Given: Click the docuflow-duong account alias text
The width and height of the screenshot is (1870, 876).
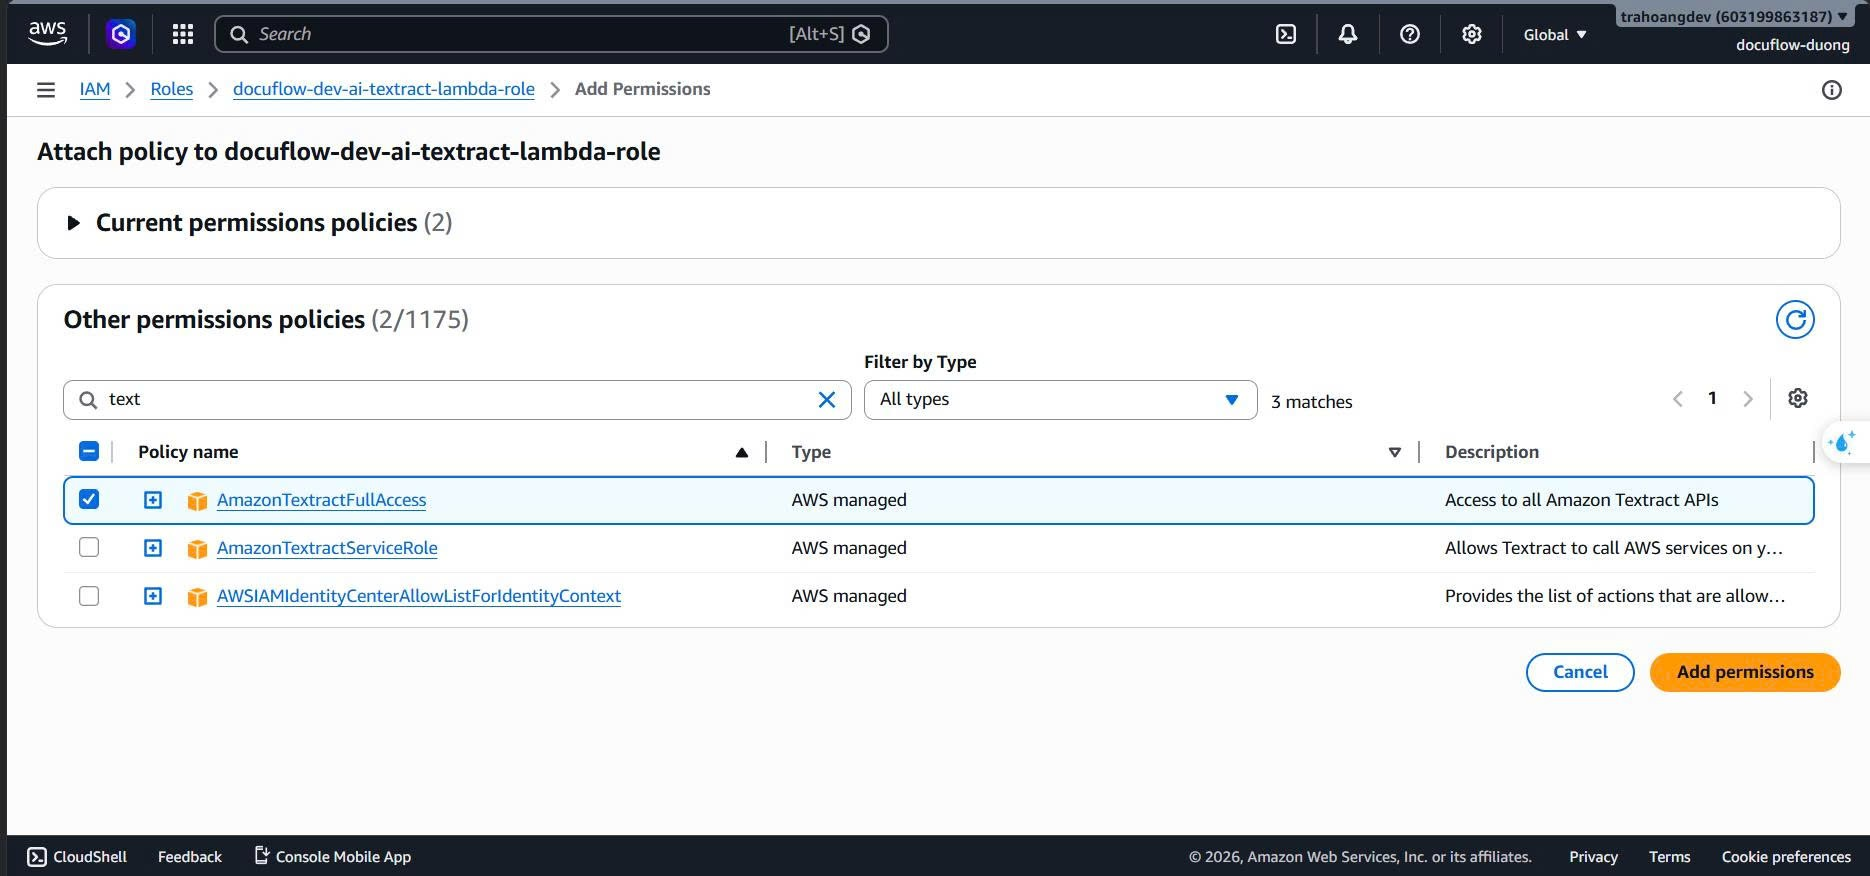Looking at the screenshot, I should tap(1793, 45).
